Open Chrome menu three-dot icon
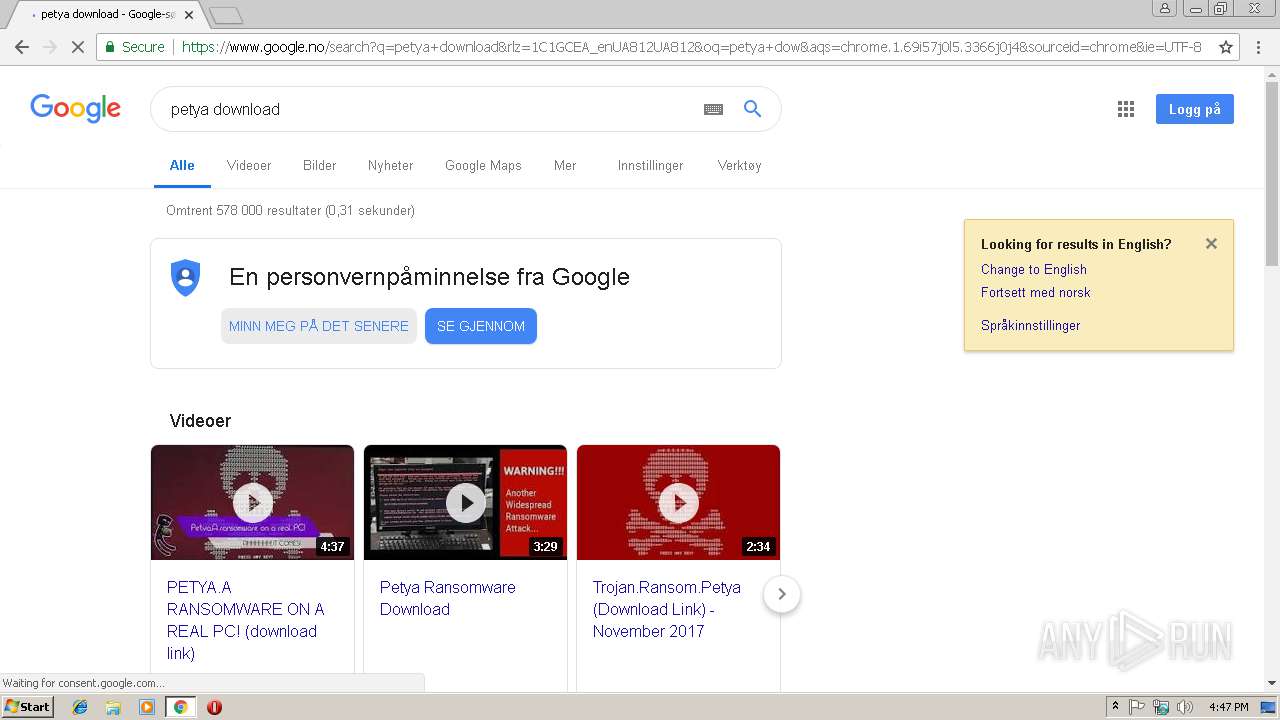 (1258, 47)
